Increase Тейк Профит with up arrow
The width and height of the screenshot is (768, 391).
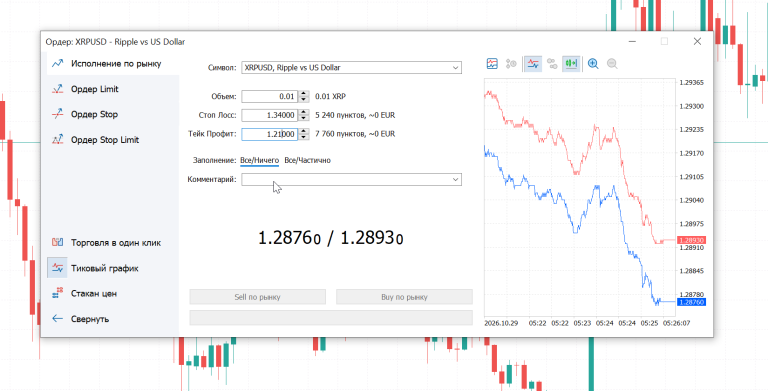tap(304, 131)
